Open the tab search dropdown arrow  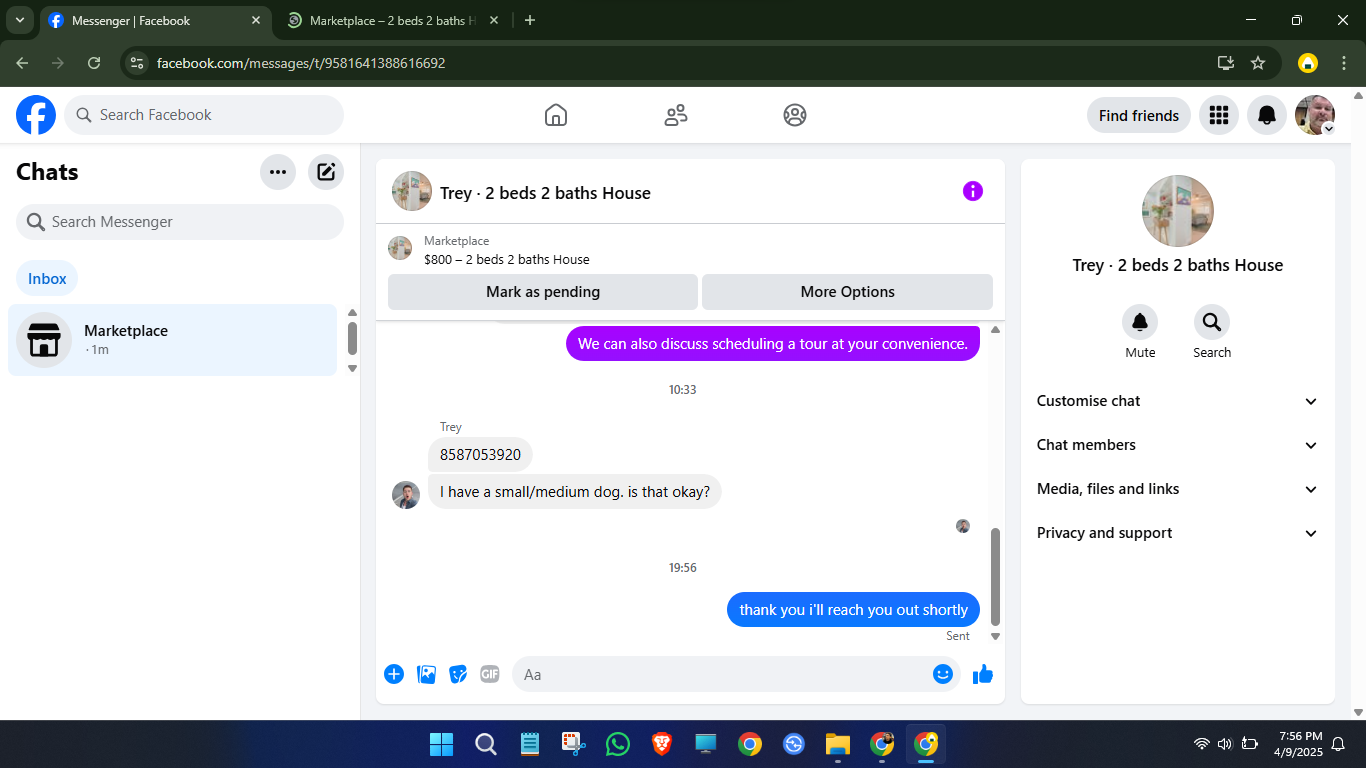pyautogui.click(x=20, y=20)
